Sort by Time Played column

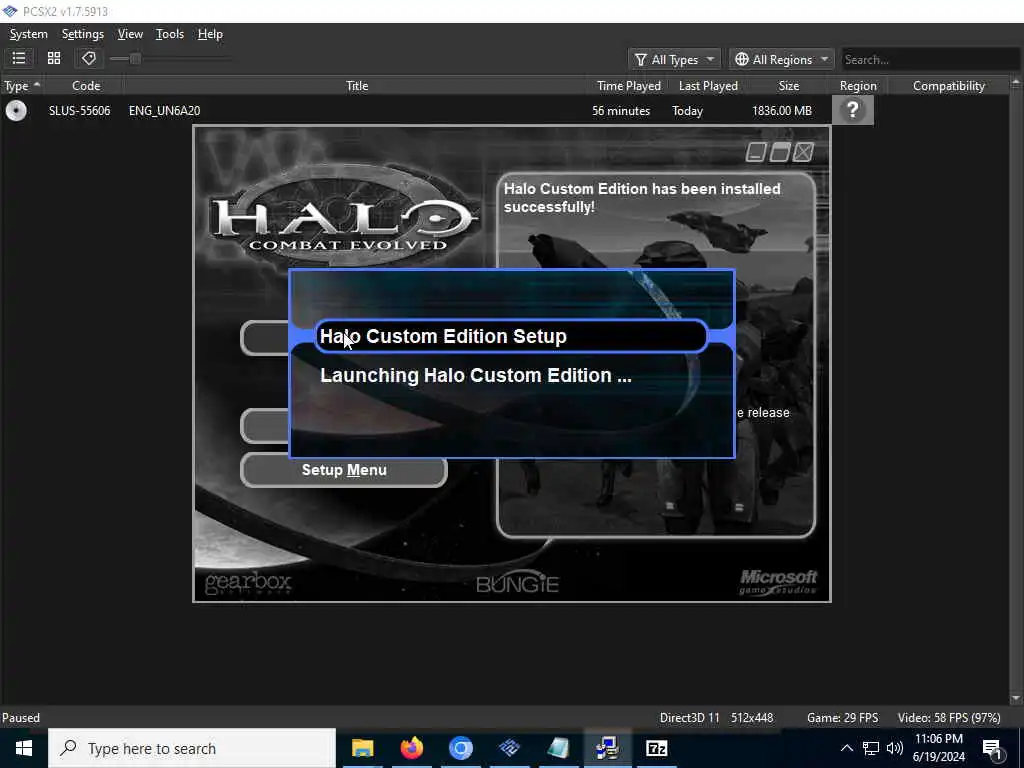pos(628,86)
